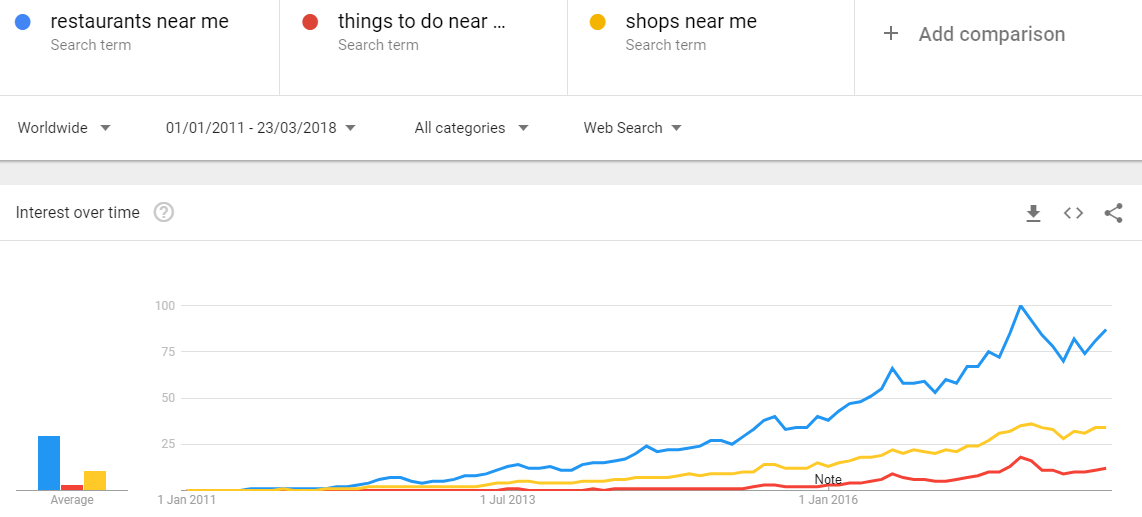The height and width of the screenshot is (517, 1142).
Task: Open help icon beside Interest over time
Action: pyautogui.click(x=164, y=213)
